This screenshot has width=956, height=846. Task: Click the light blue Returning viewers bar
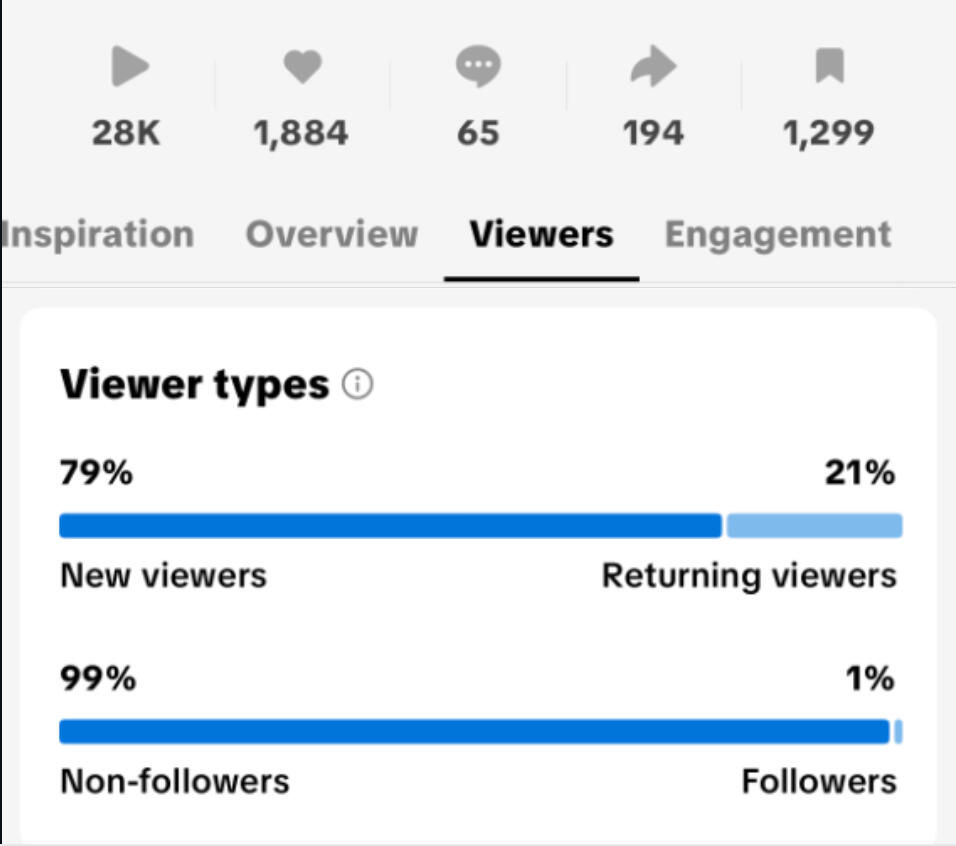pos(814,526)
